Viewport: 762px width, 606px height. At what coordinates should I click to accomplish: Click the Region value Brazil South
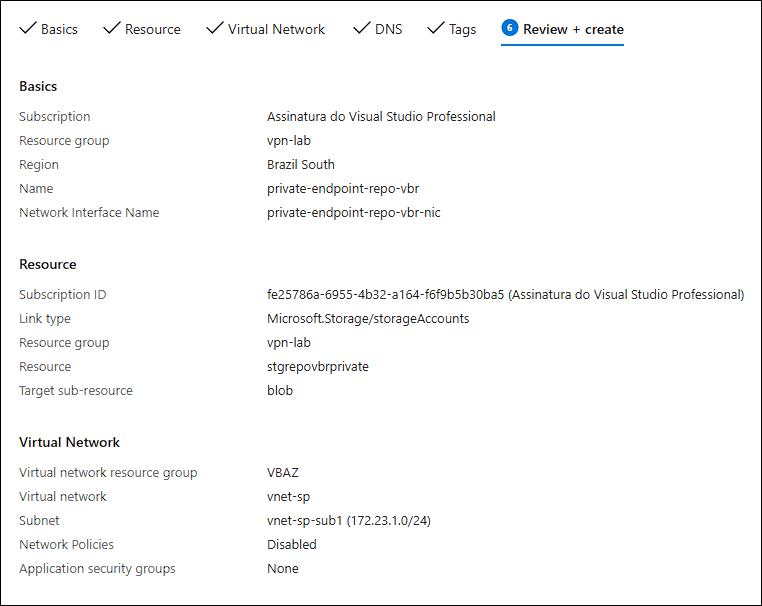301,164
